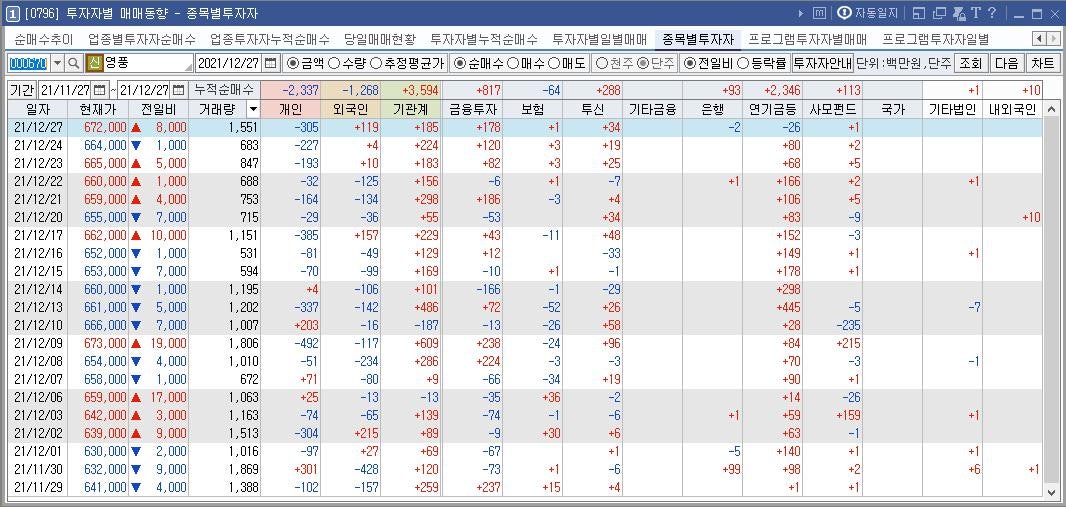Click the 다음 next button
The width and height of the screenshot is (1066, 507).
click(x=1006, y=63)
